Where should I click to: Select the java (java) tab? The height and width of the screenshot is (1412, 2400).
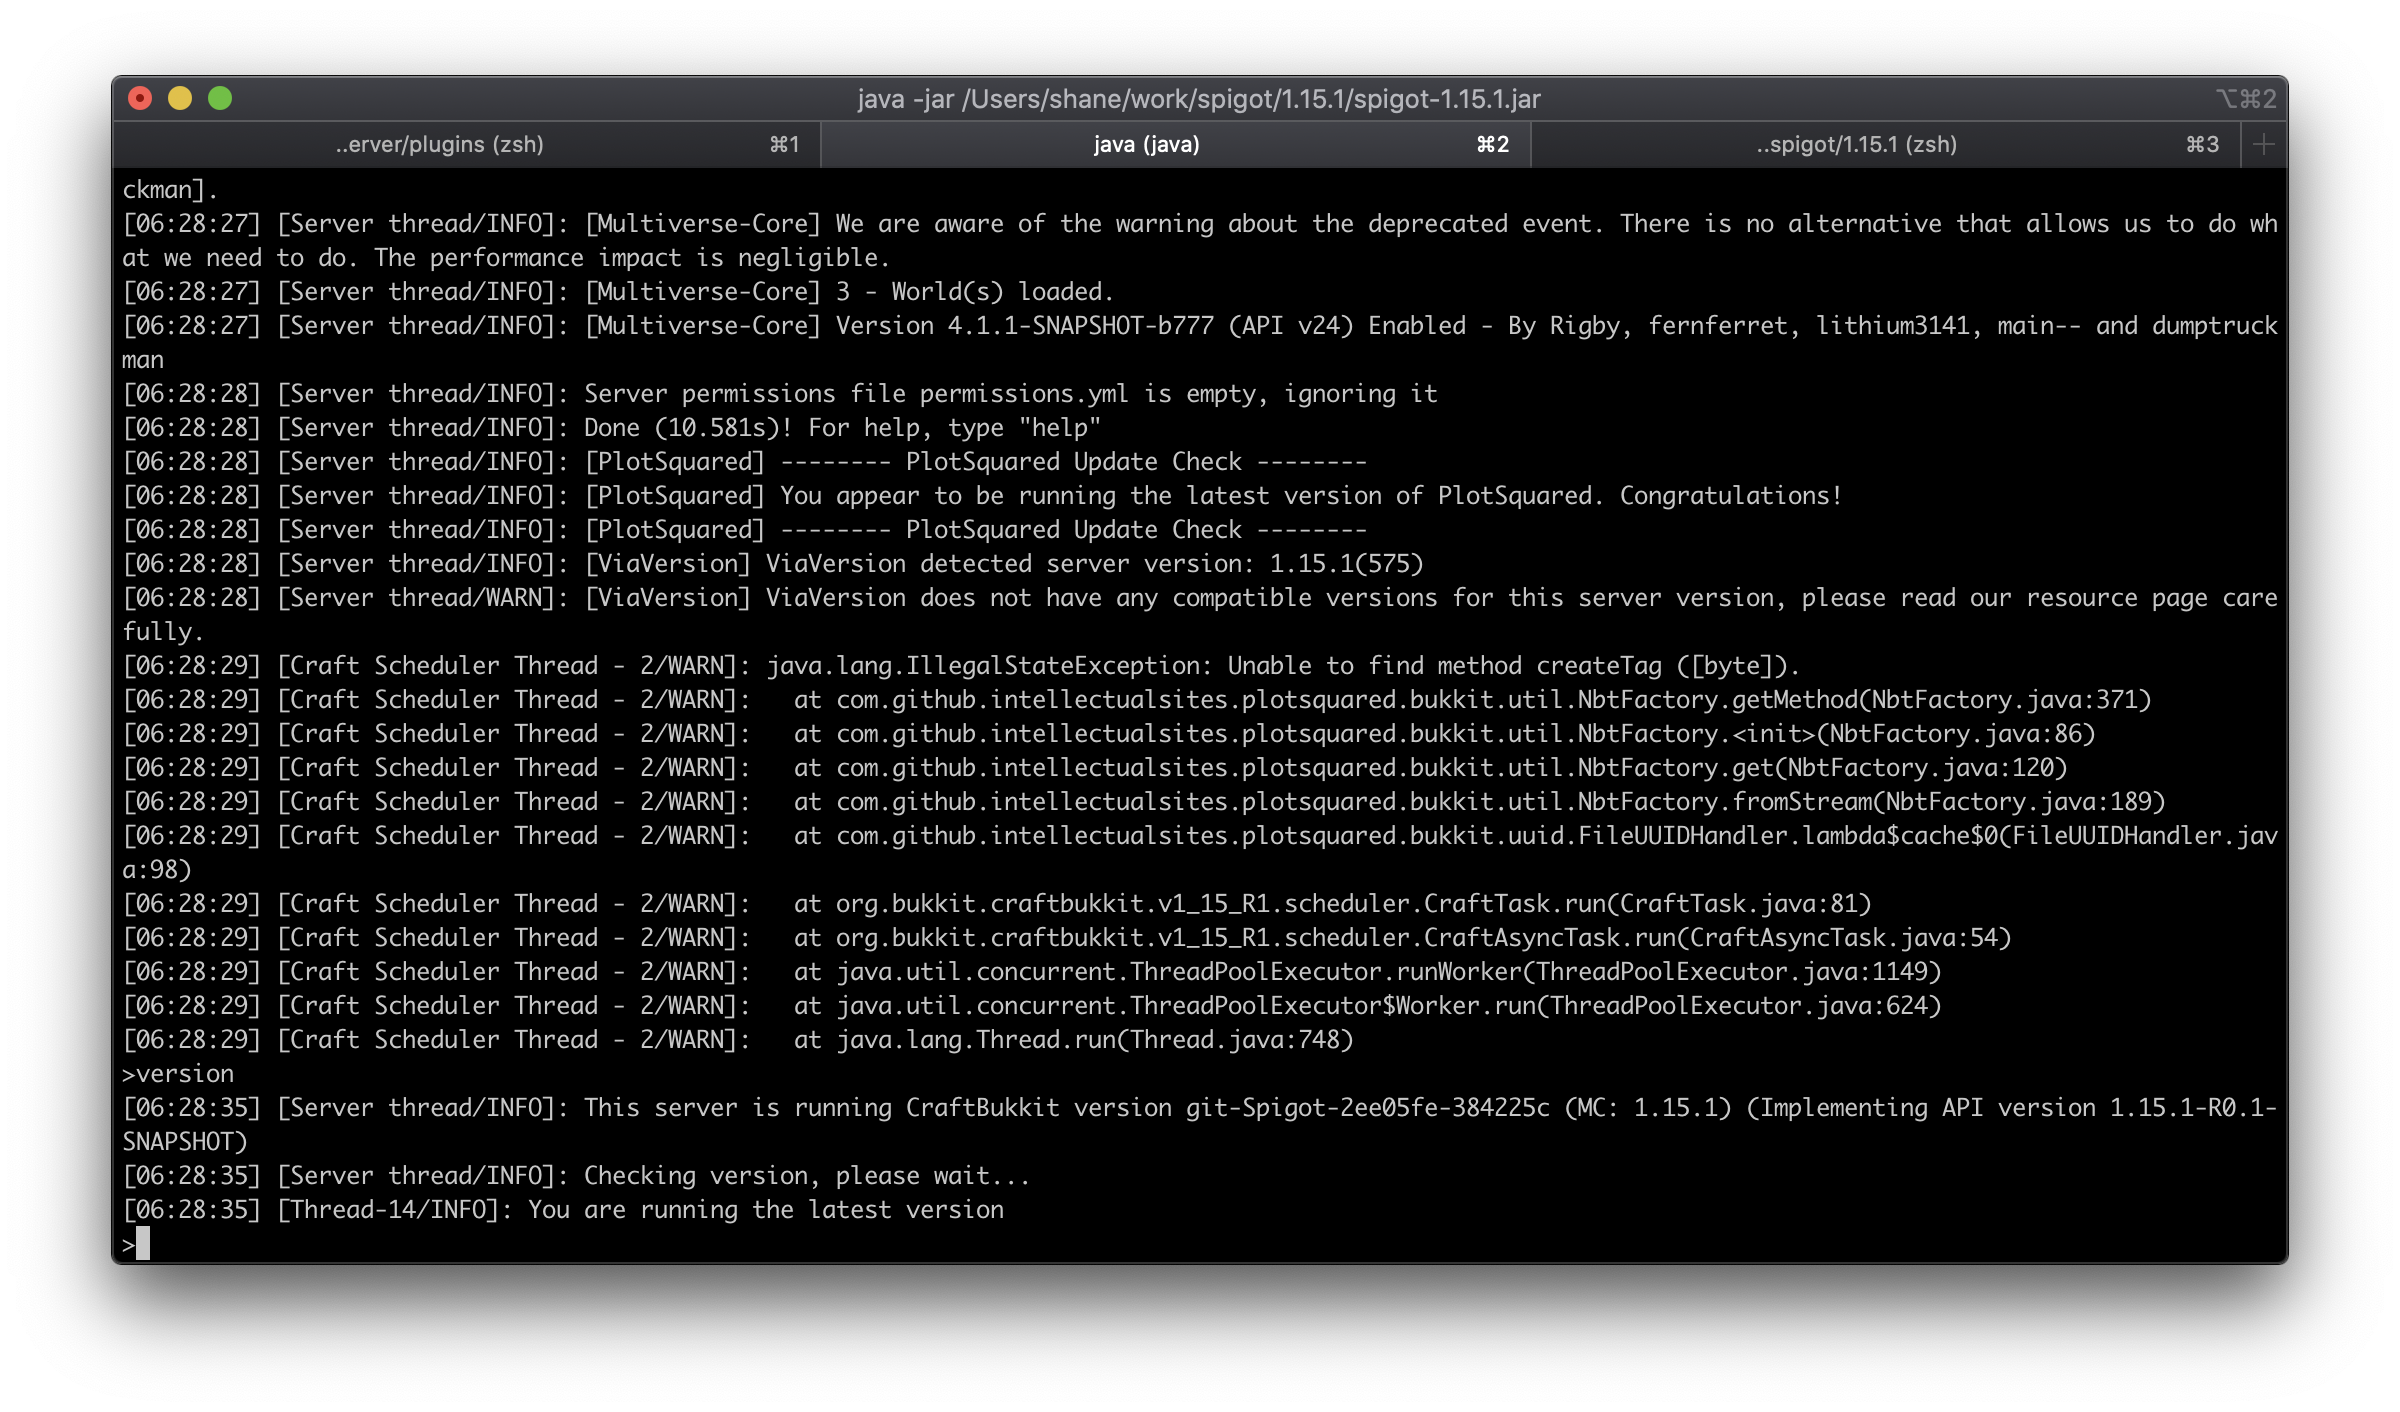click(x=1146, y=145)
